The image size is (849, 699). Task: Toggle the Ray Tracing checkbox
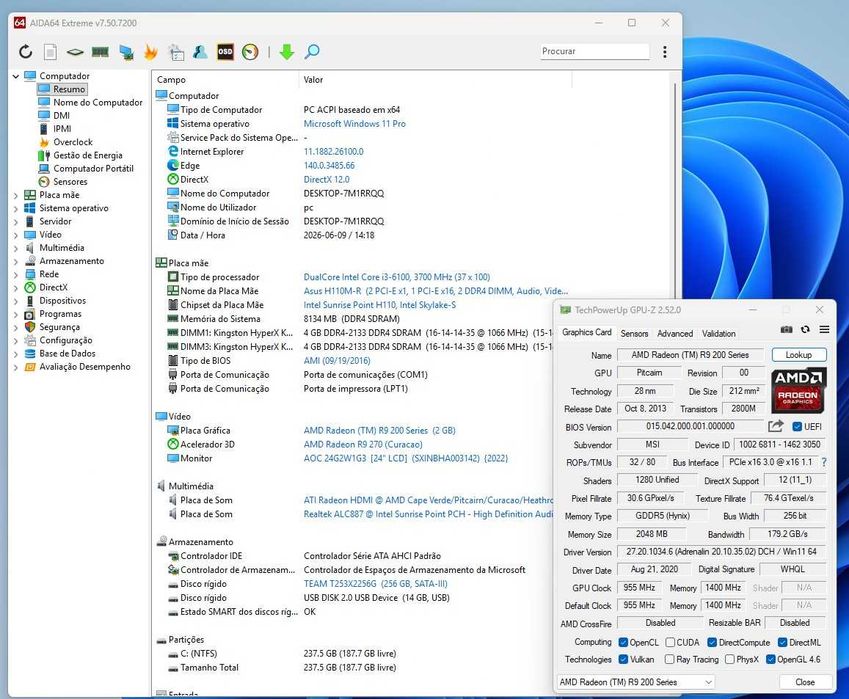pos(669,659)
